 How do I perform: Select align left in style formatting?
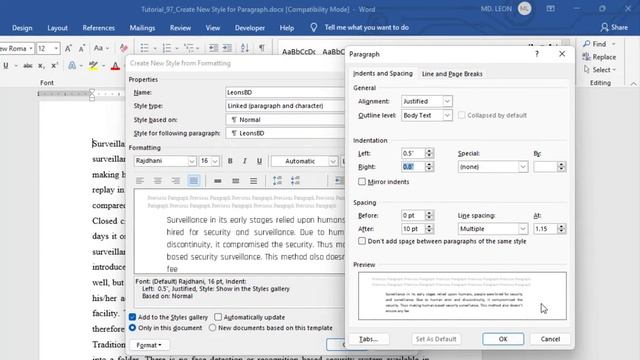point(140,181)
